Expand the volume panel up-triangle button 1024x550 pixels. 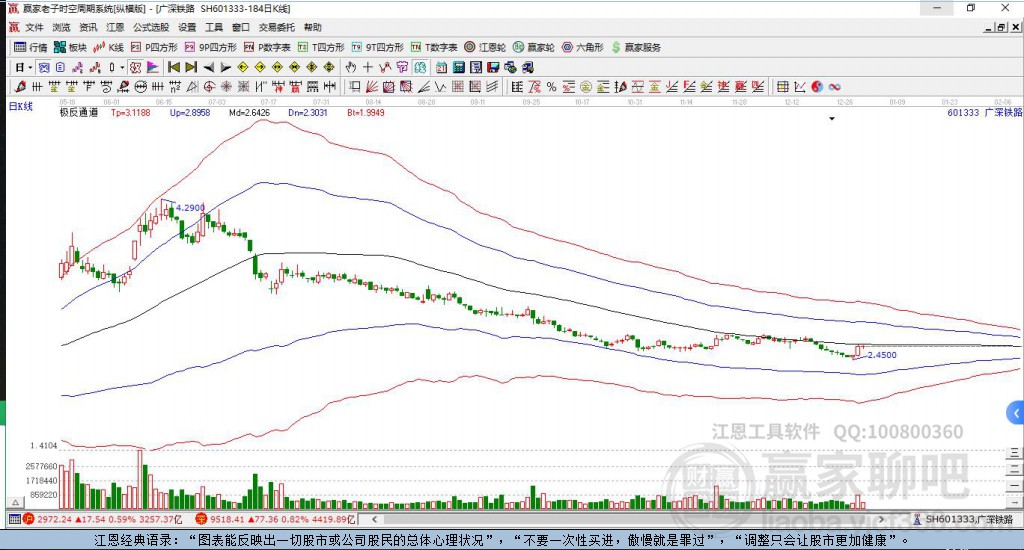point(16,502)
